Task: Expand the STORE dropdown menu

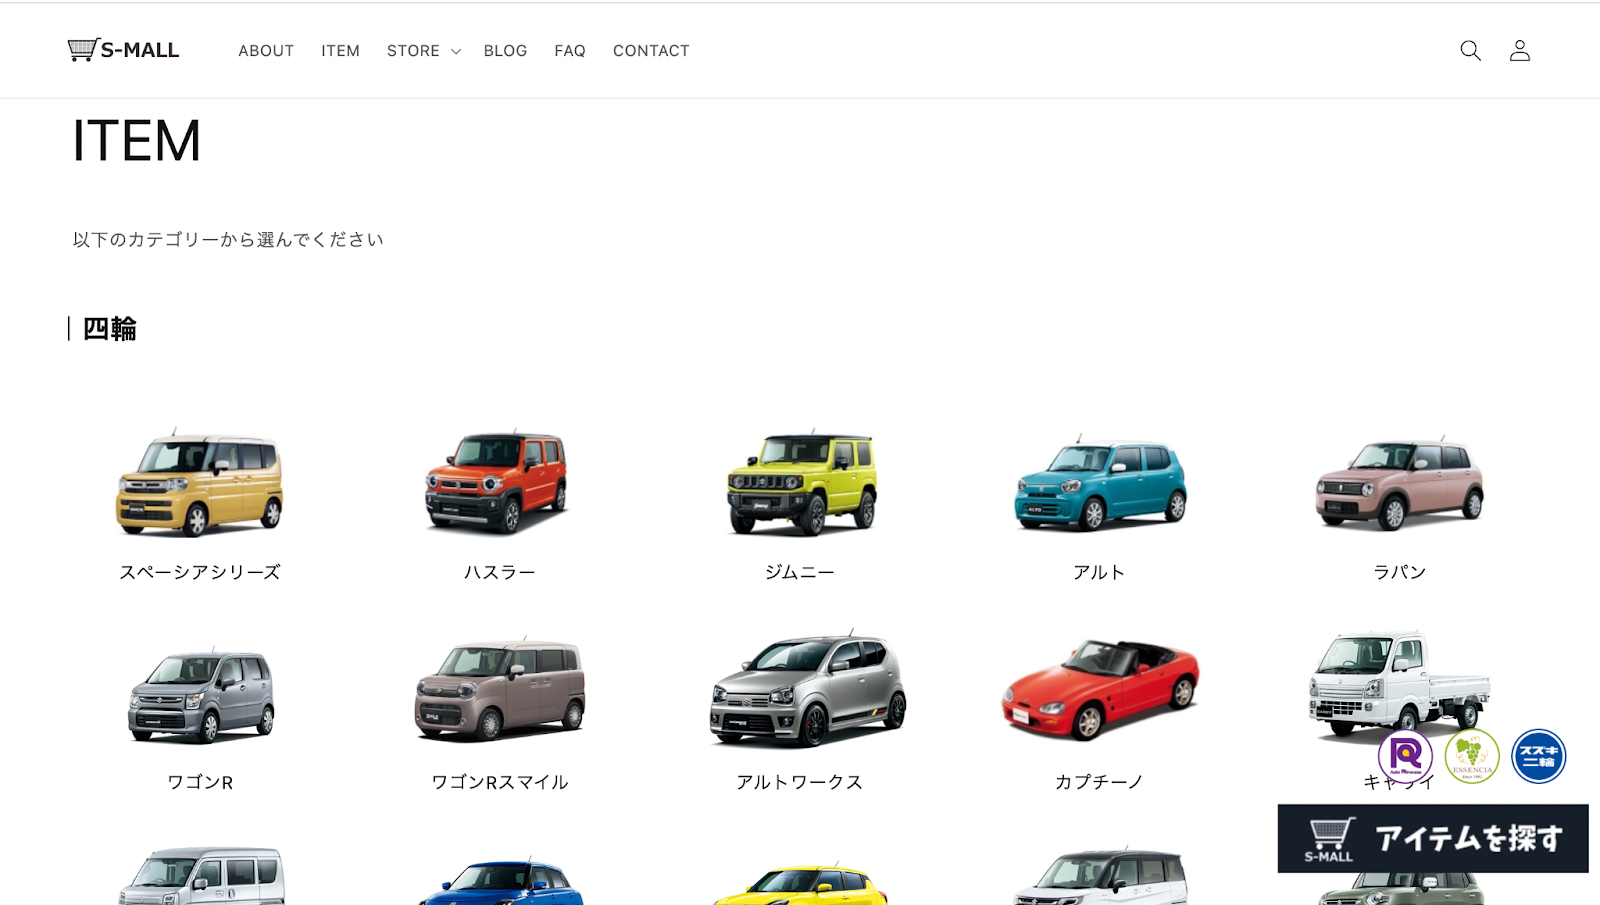Action: click(423, 51)
